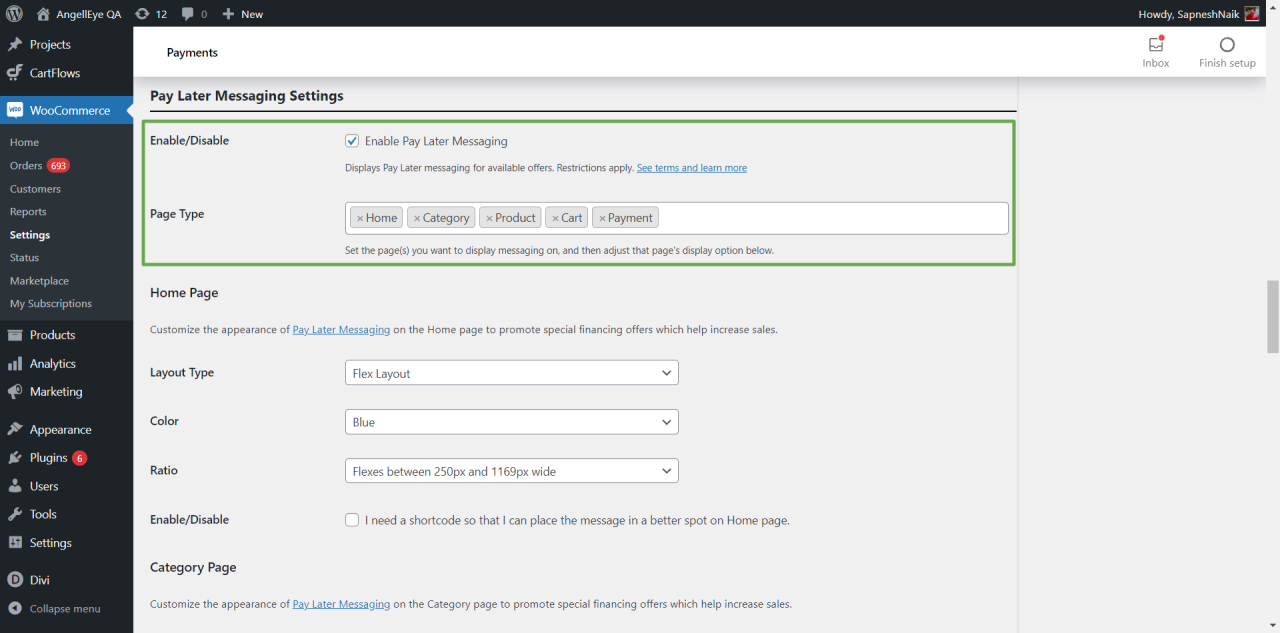The height and width of the screenshot is (633, 1280).
Task: Expand the Color dropdown set to Blue
Action: [511, 422]
